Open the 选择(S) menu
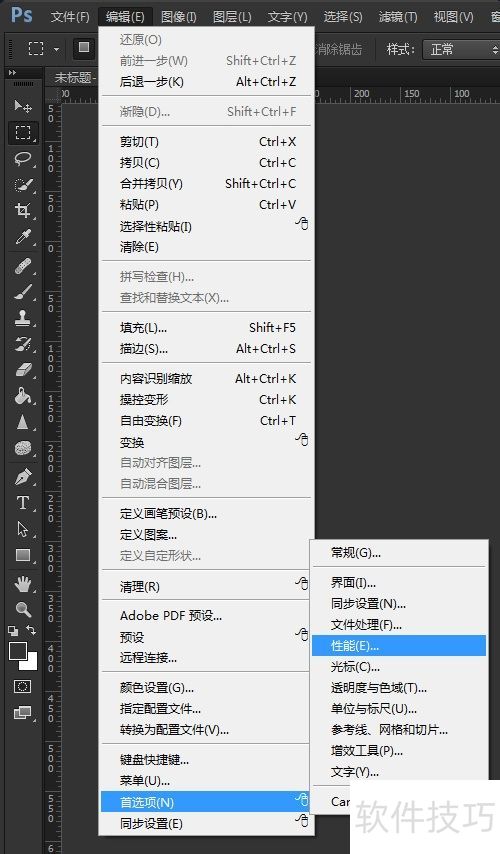The height and width of the screenshot is (854, 500). click(343, 17)
